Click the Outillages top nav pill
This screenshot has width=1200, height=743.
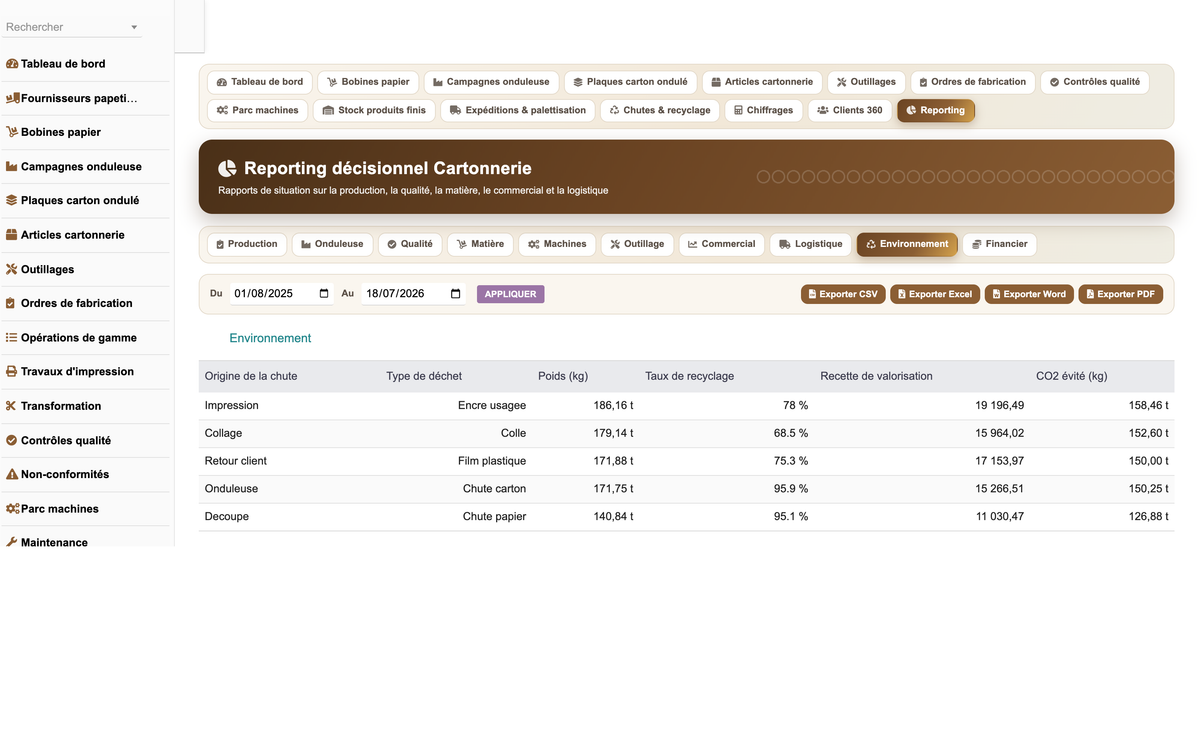pyautogui.click(x=867, y=82)
